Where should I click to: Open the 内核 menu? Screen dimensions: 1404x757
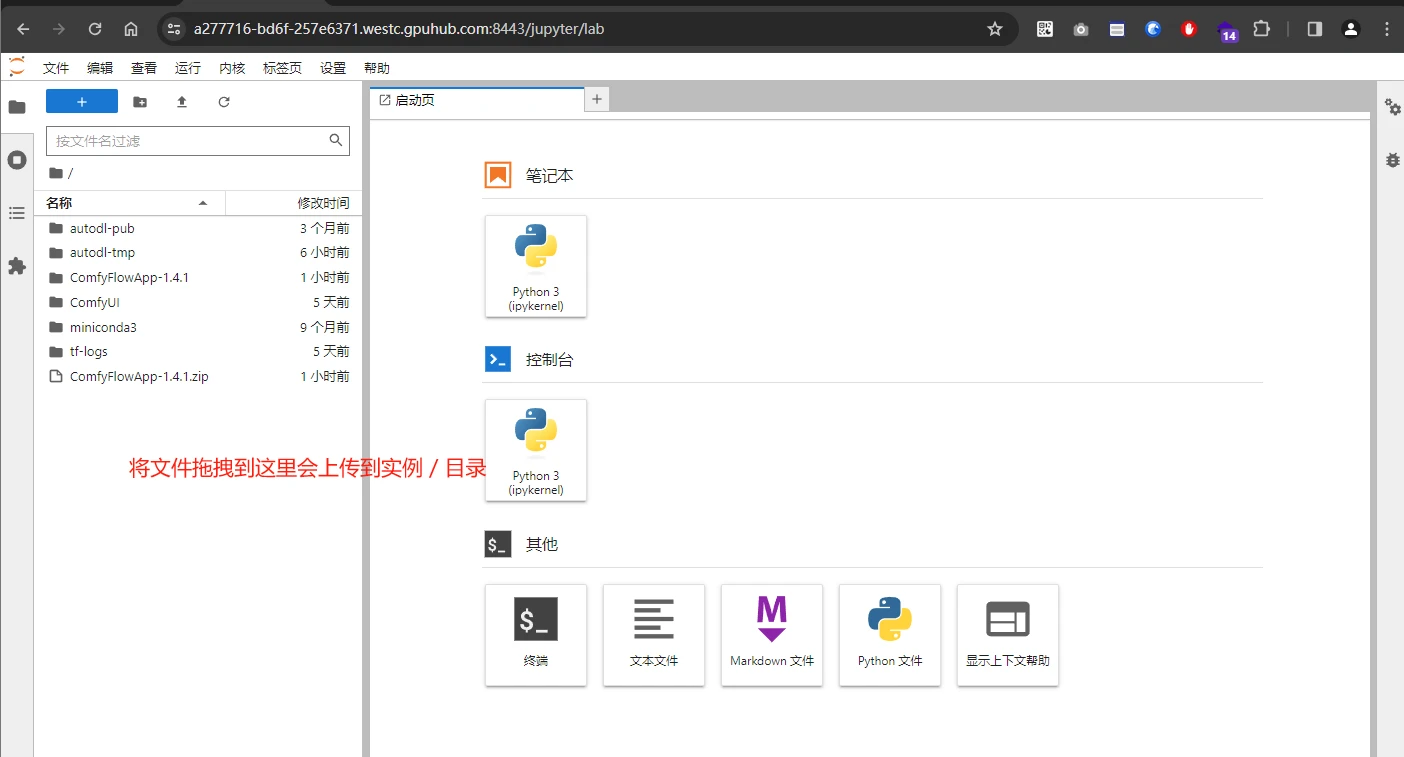232,68
